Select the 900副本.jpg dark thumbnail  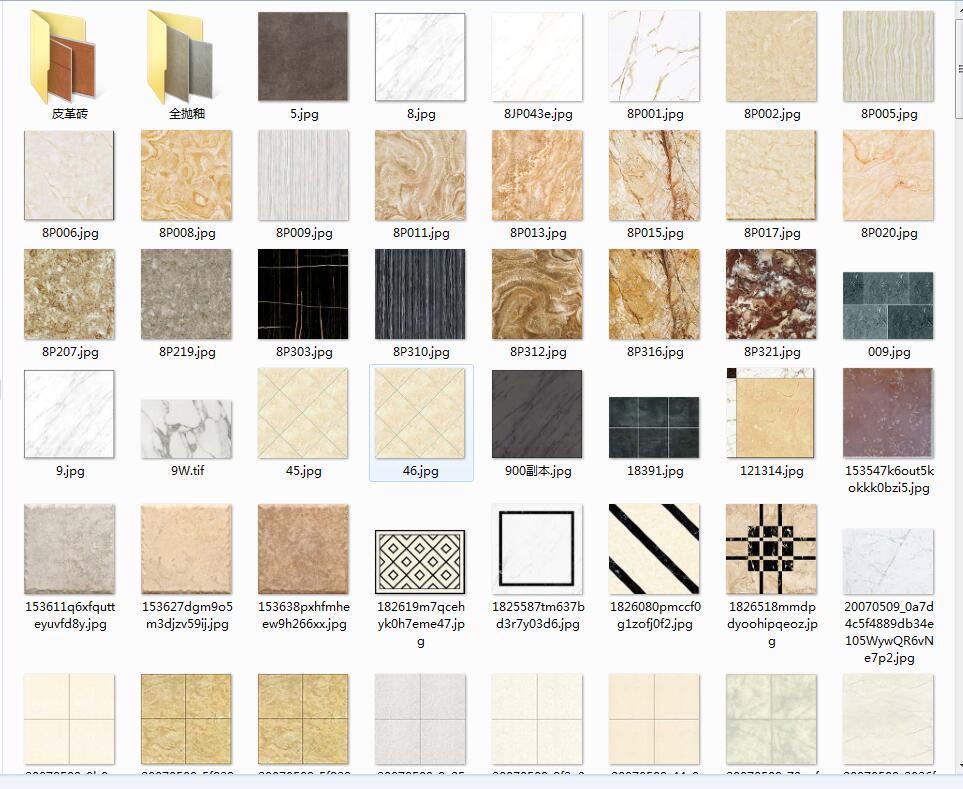tap(537, 413)
